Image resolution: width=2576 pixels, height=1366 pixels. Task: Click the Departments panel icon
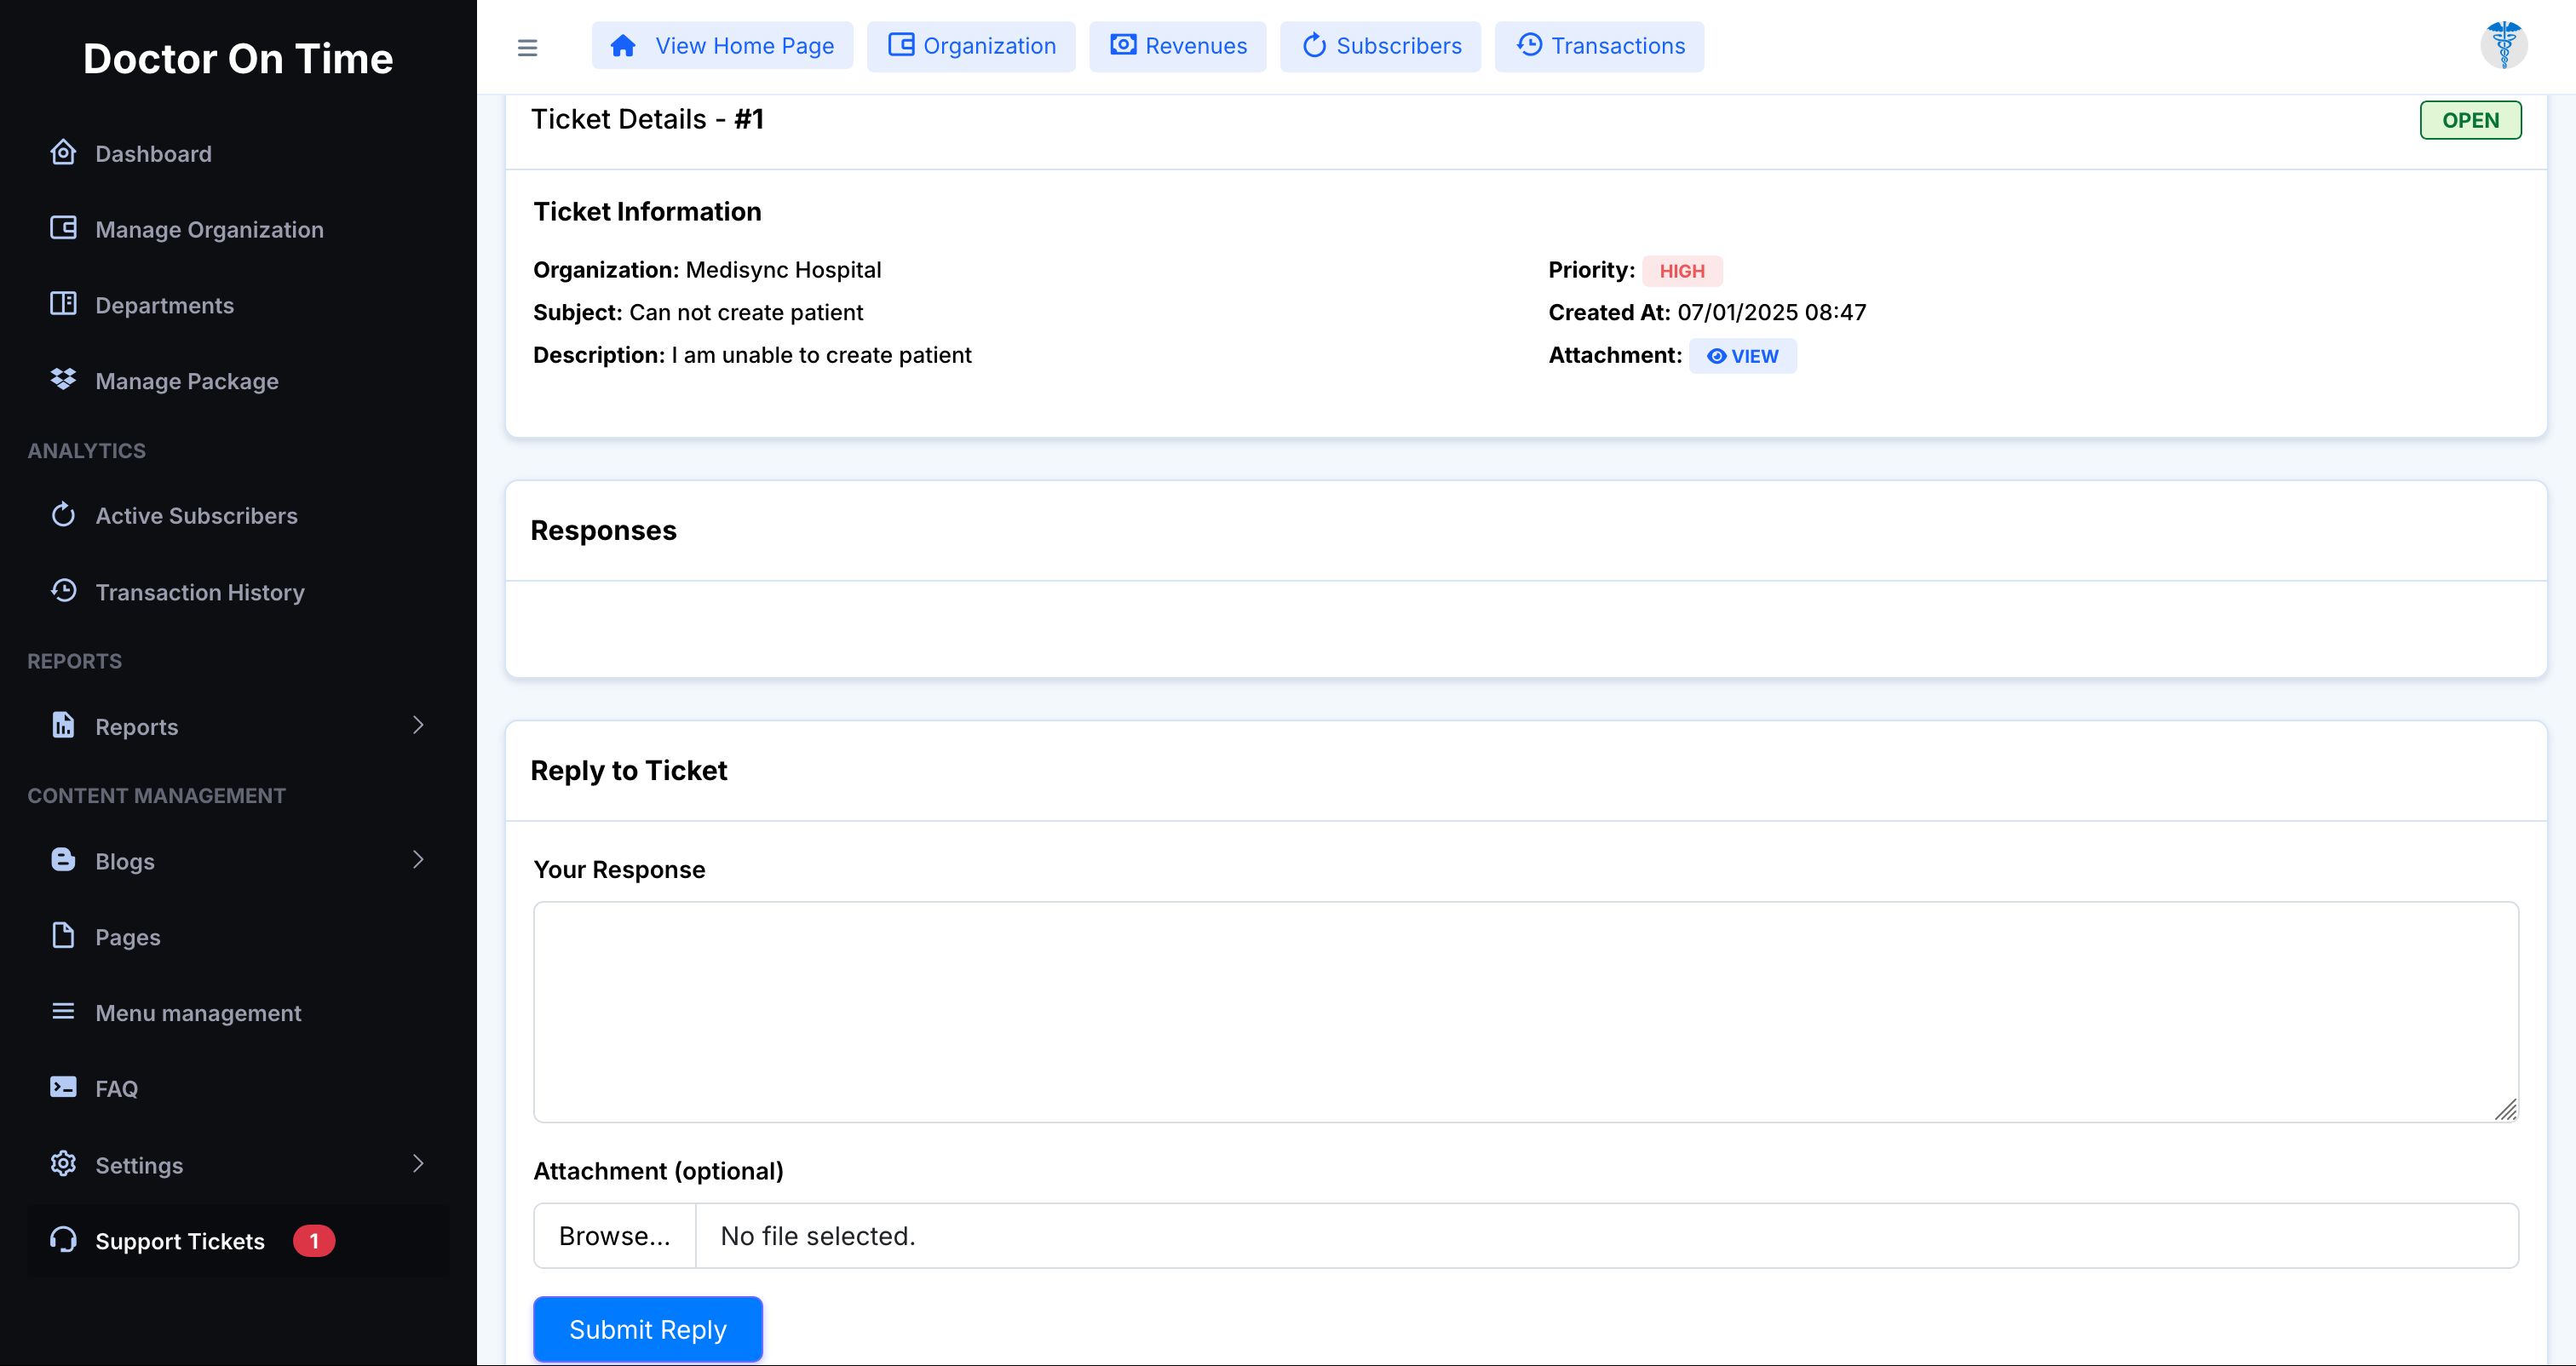click(x=63, y=304)
